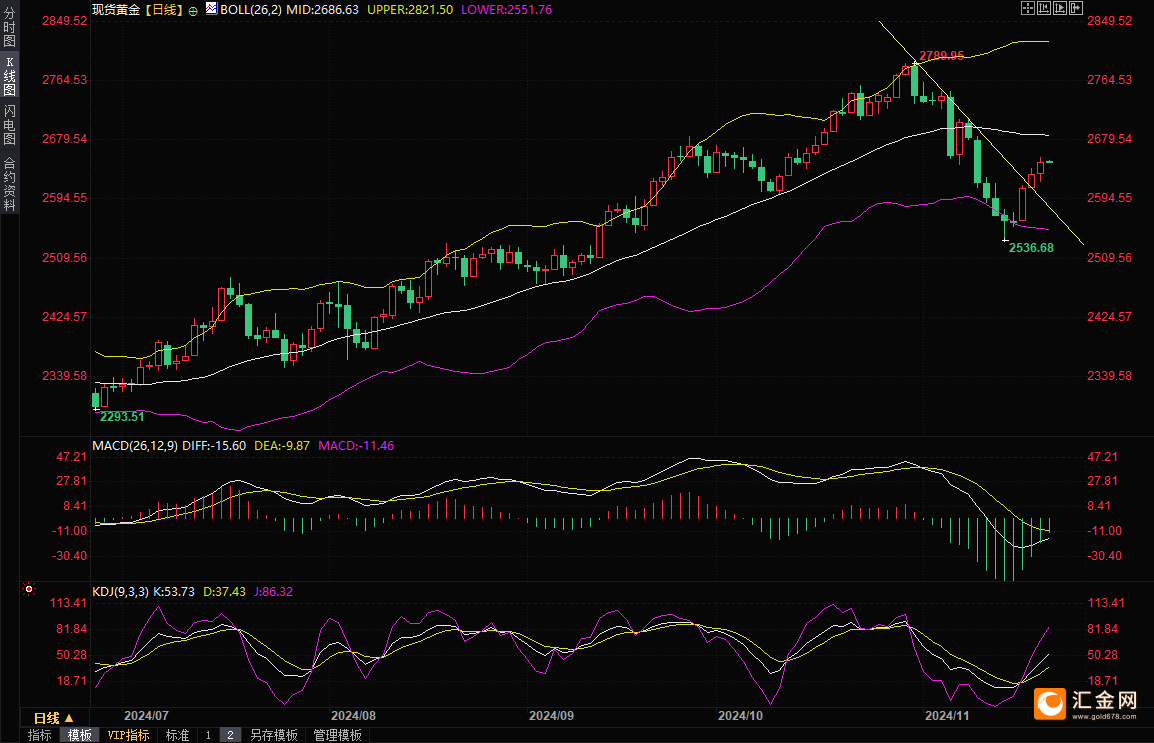Click the crosshair cursor icon at top right
Screen dimensions: 1154x743
point(1028,8)
